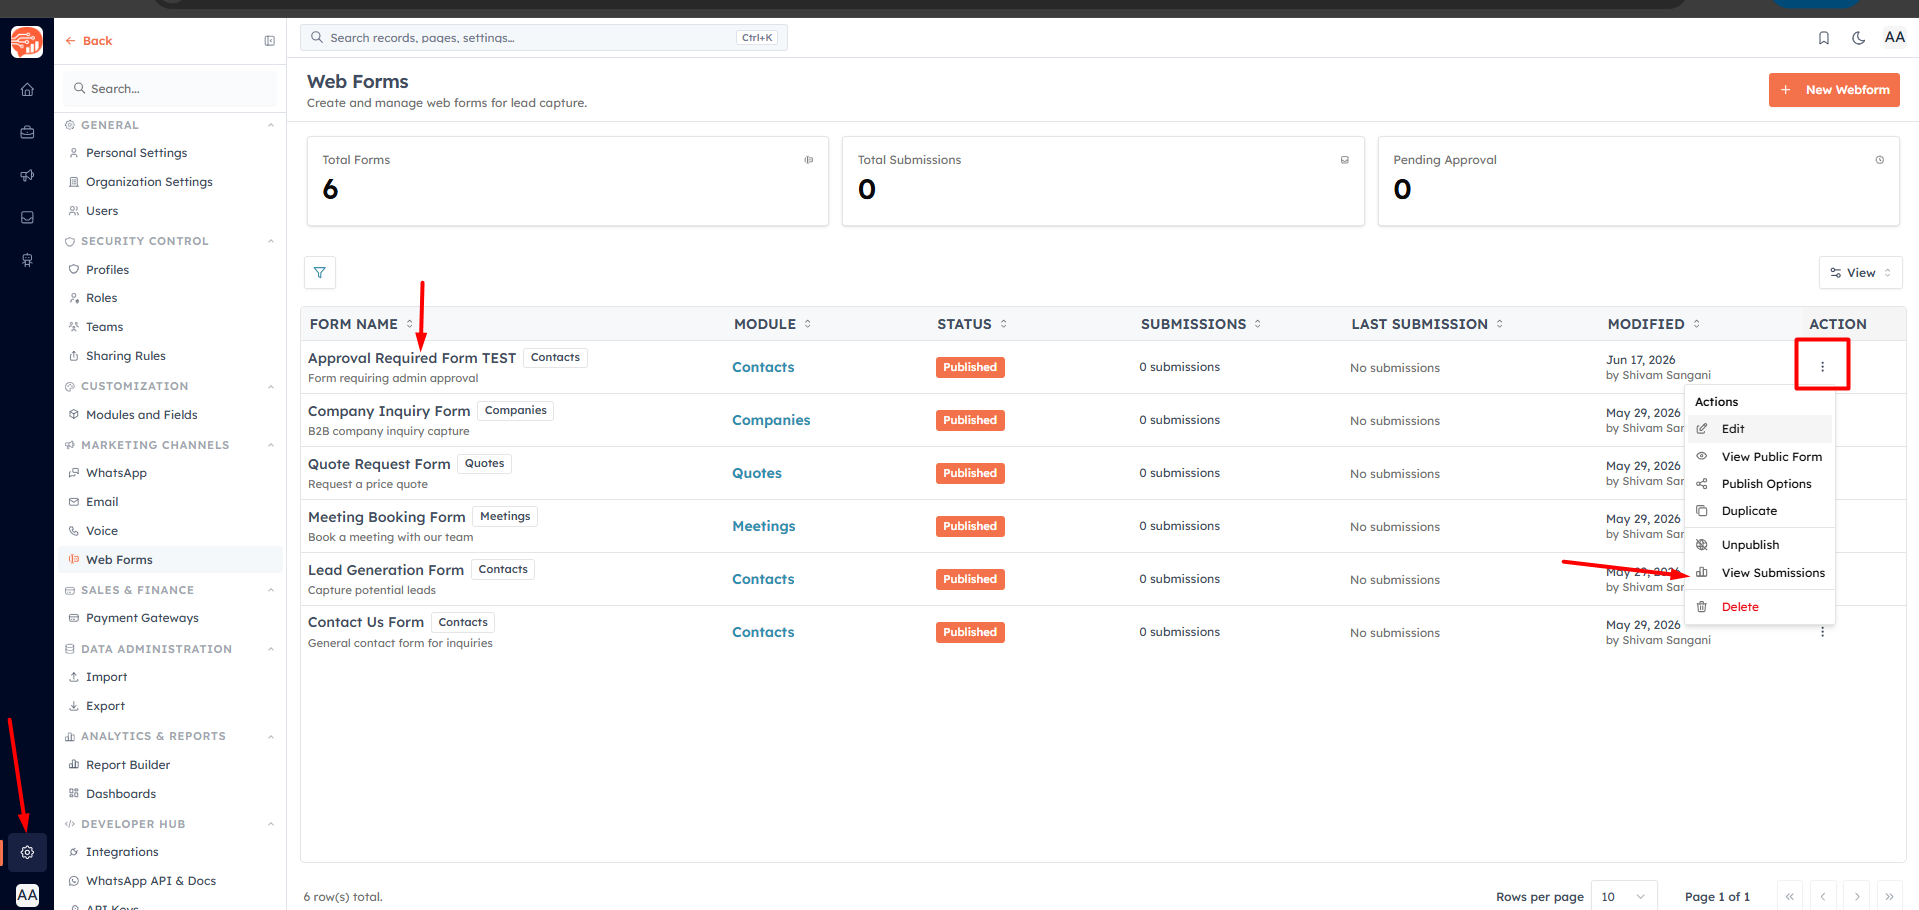Sort table by Form Name column
This screenshot has height=910, width=1919.
pyautogui.click(x=361, y=324)
